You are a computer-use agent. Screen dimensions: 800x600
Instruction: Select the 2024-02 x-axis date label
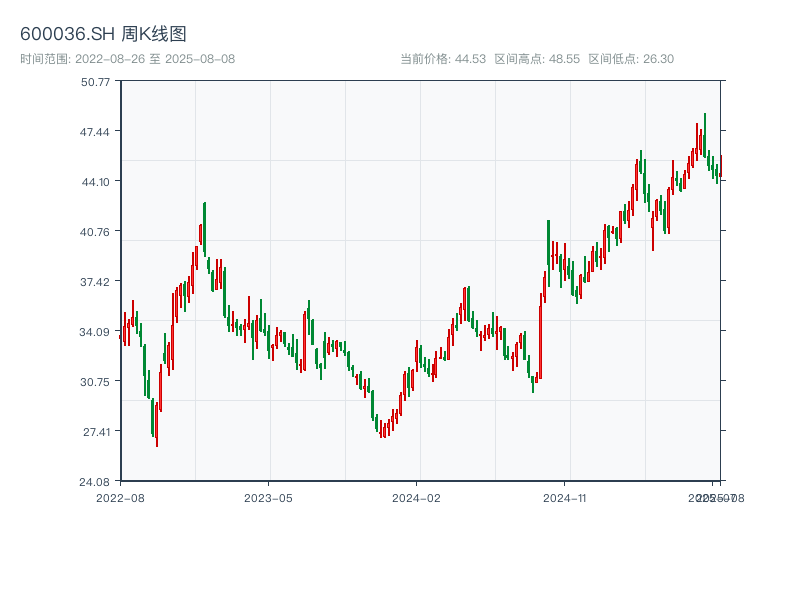417,497
